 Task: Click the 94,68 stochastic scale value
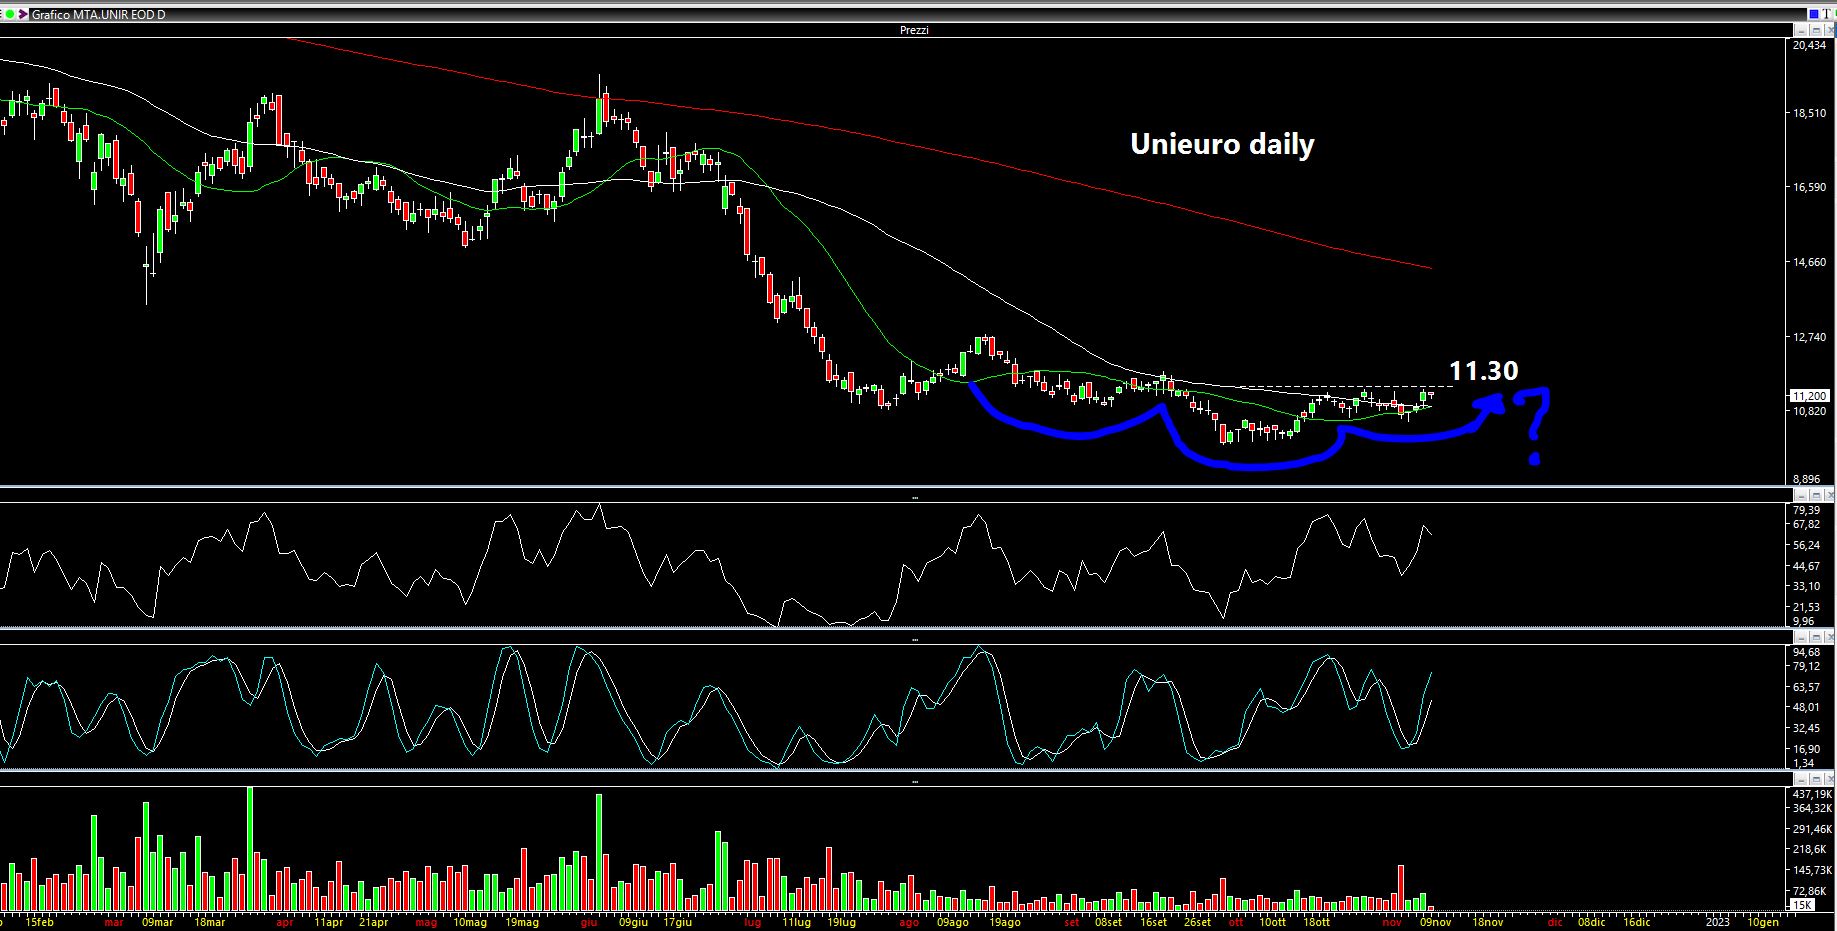[x=1806, y=652]
